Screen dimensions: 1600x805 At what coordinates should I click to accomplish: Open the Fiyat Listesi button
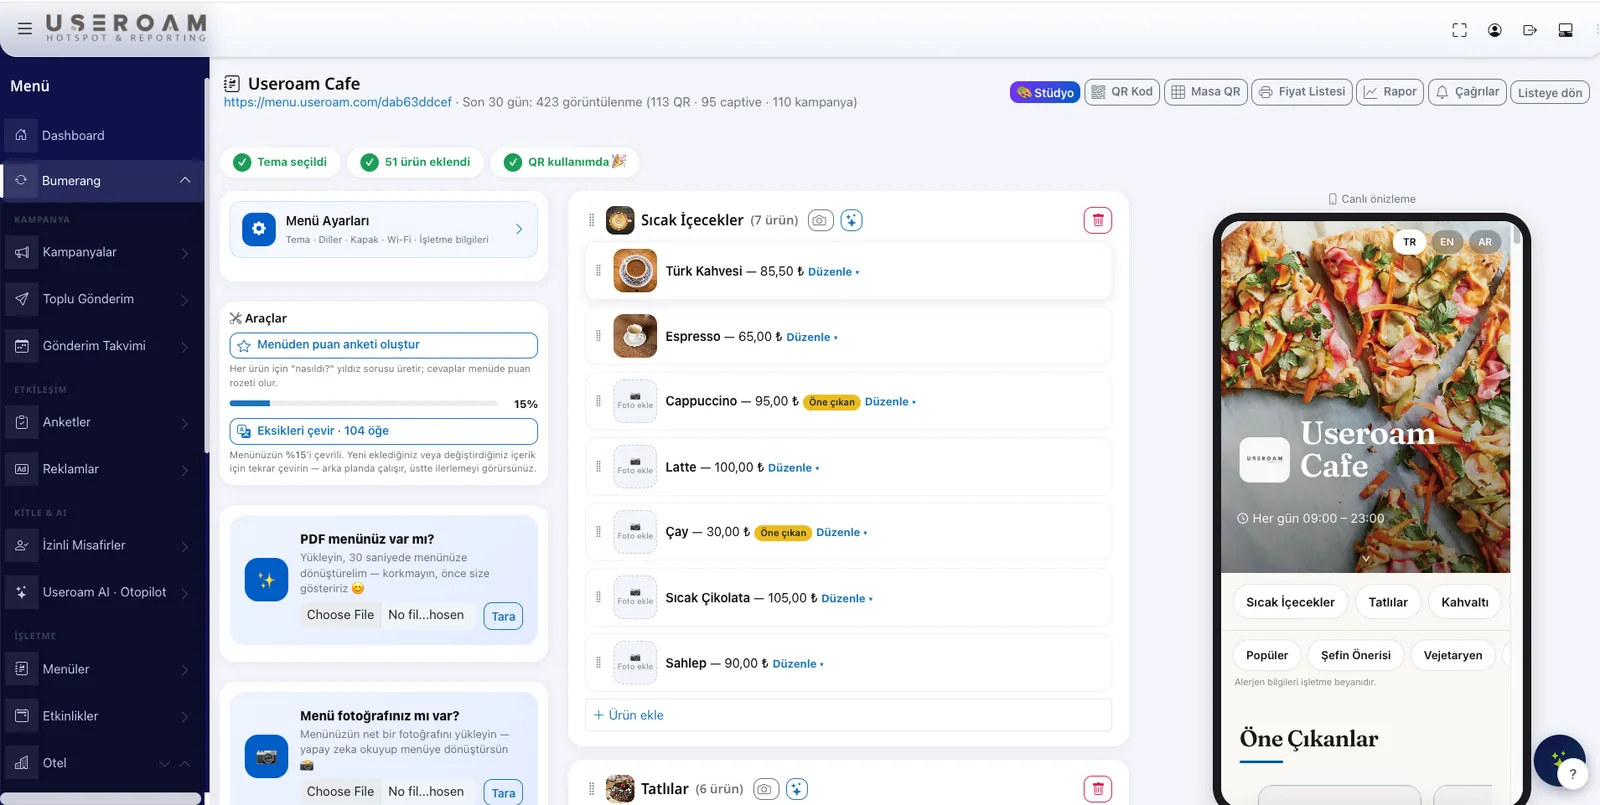(1302, 92)
